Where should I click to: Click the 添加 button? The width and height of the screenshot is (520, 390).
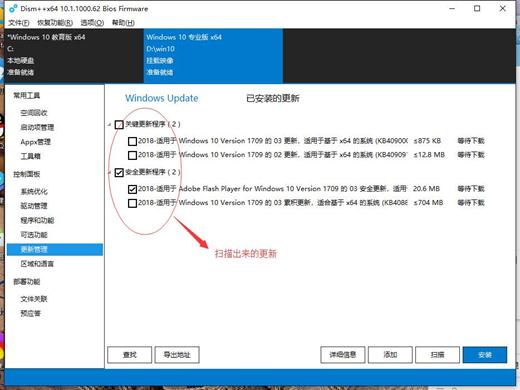point(390,355)
